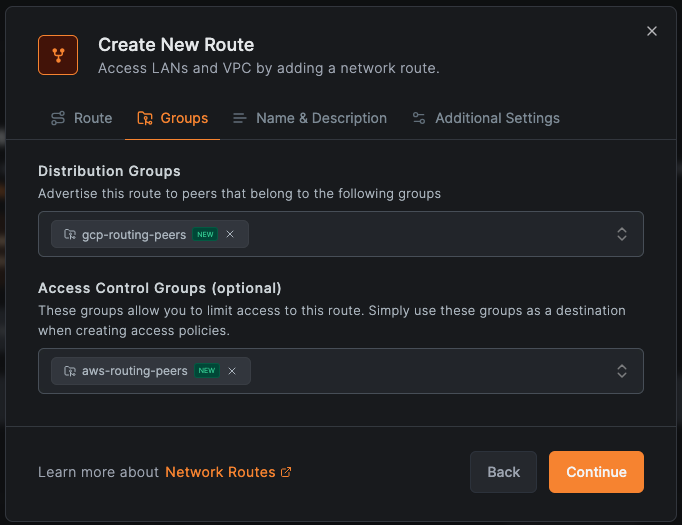Click empty area of Distribution Groups field

[430, 234]
